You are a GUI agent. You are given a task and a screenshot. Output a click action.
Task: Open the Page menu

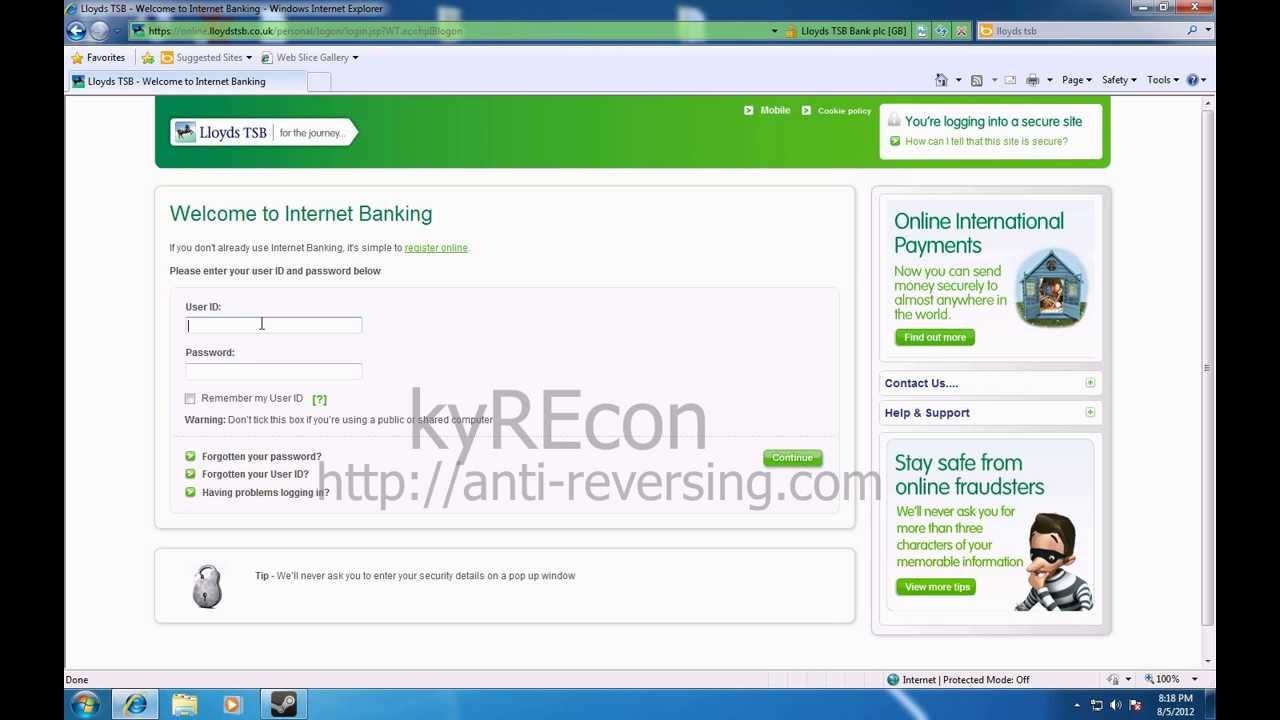[1077, 80]
